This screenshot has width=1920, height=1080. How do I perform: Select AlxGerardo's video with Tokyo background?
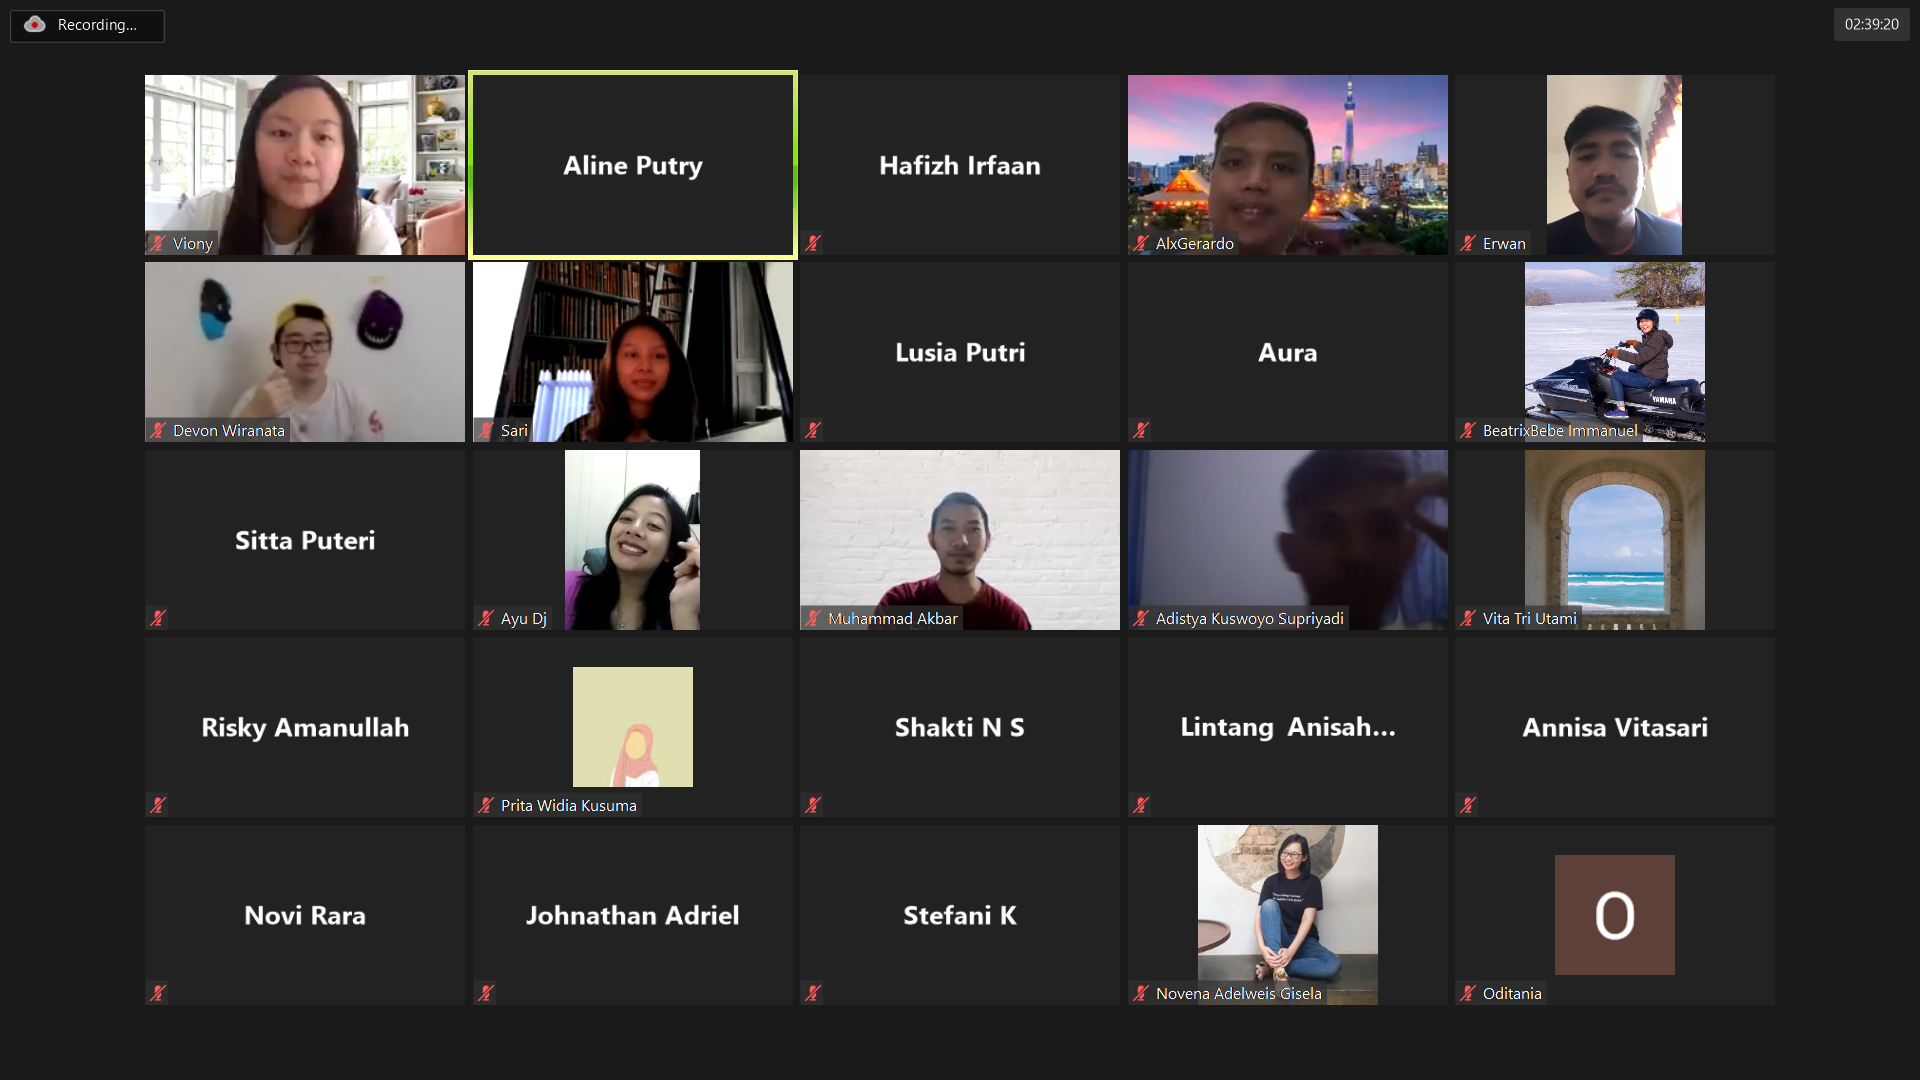1288,165
